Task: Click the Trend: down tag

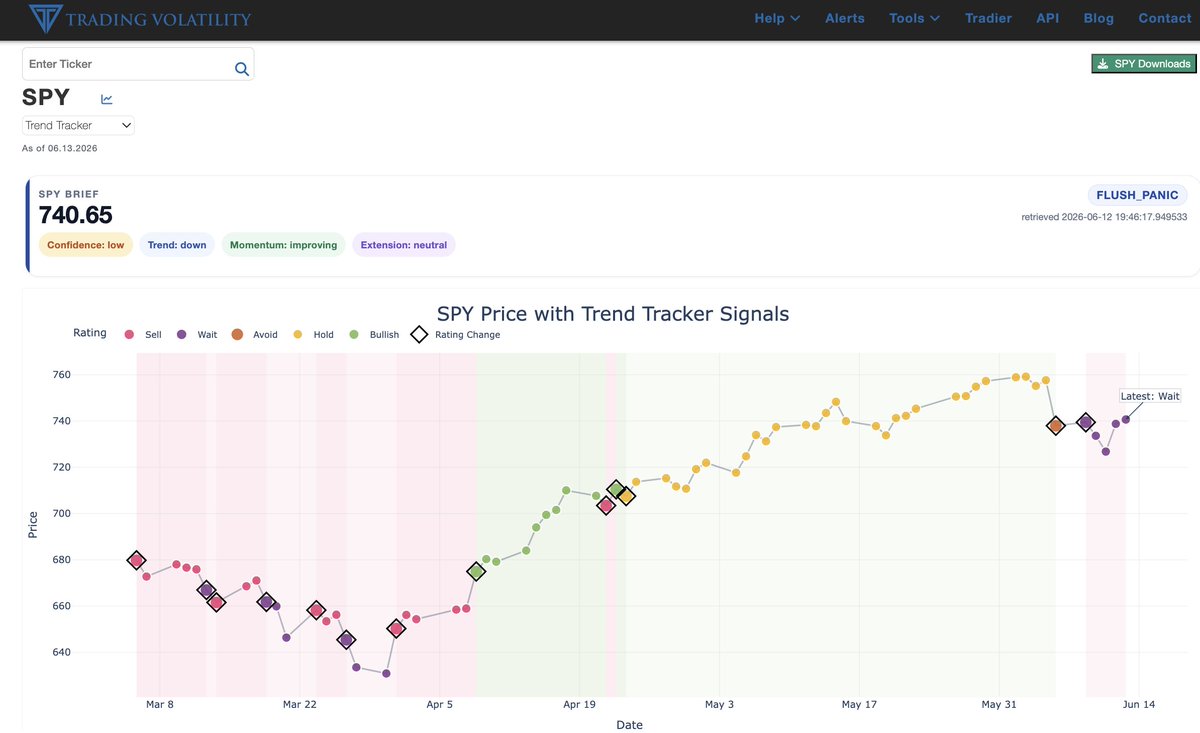Action: click(177, 245)
